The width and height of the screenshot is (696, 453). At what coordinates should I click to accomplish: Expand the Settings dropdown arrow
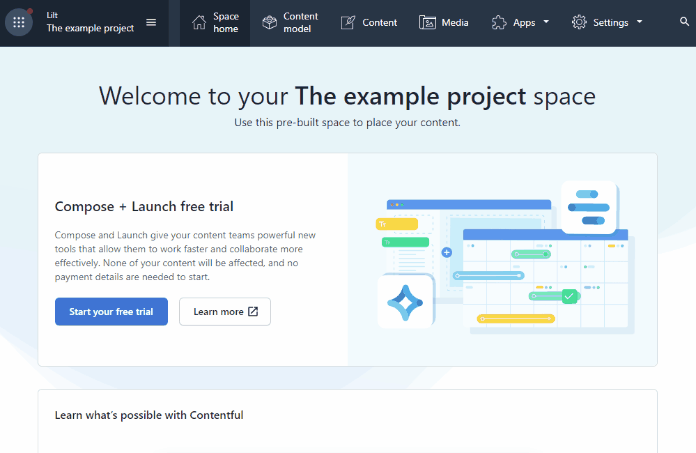click(x=639, y=21)
